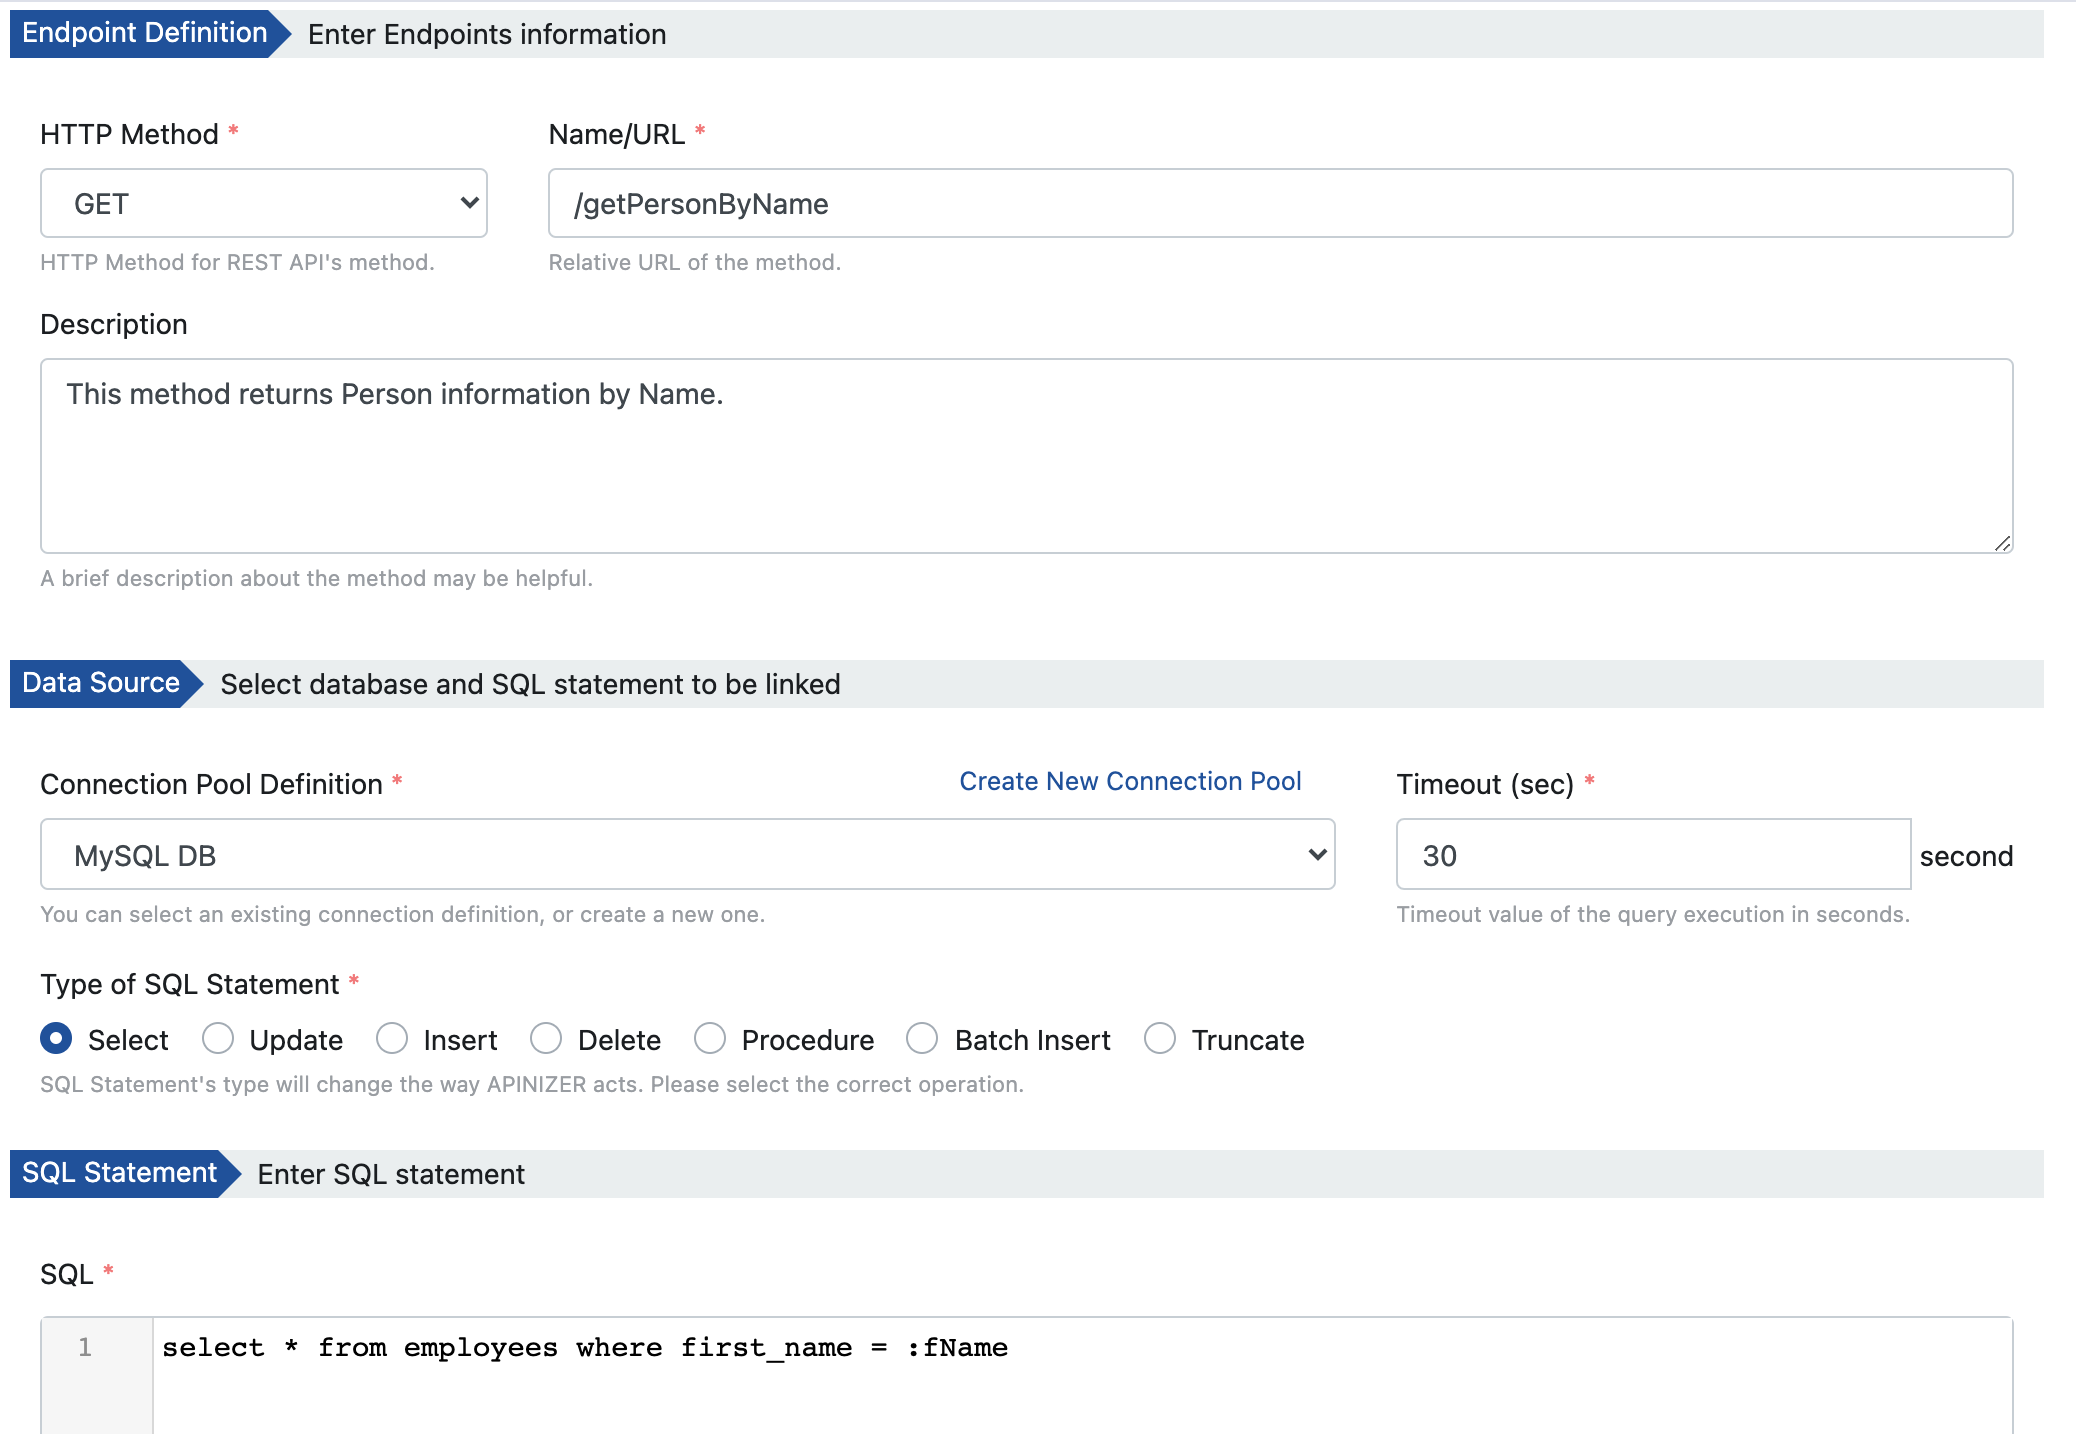Screen dimensions: 2076x1434
Task: Choose the Update radio button
Action: pos(218,1039)
